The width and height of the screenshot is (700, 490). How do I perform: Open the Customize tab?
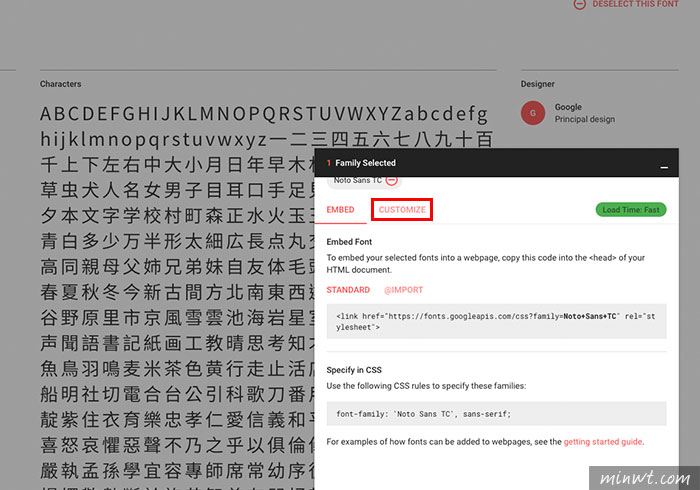(x=402, y=210)
